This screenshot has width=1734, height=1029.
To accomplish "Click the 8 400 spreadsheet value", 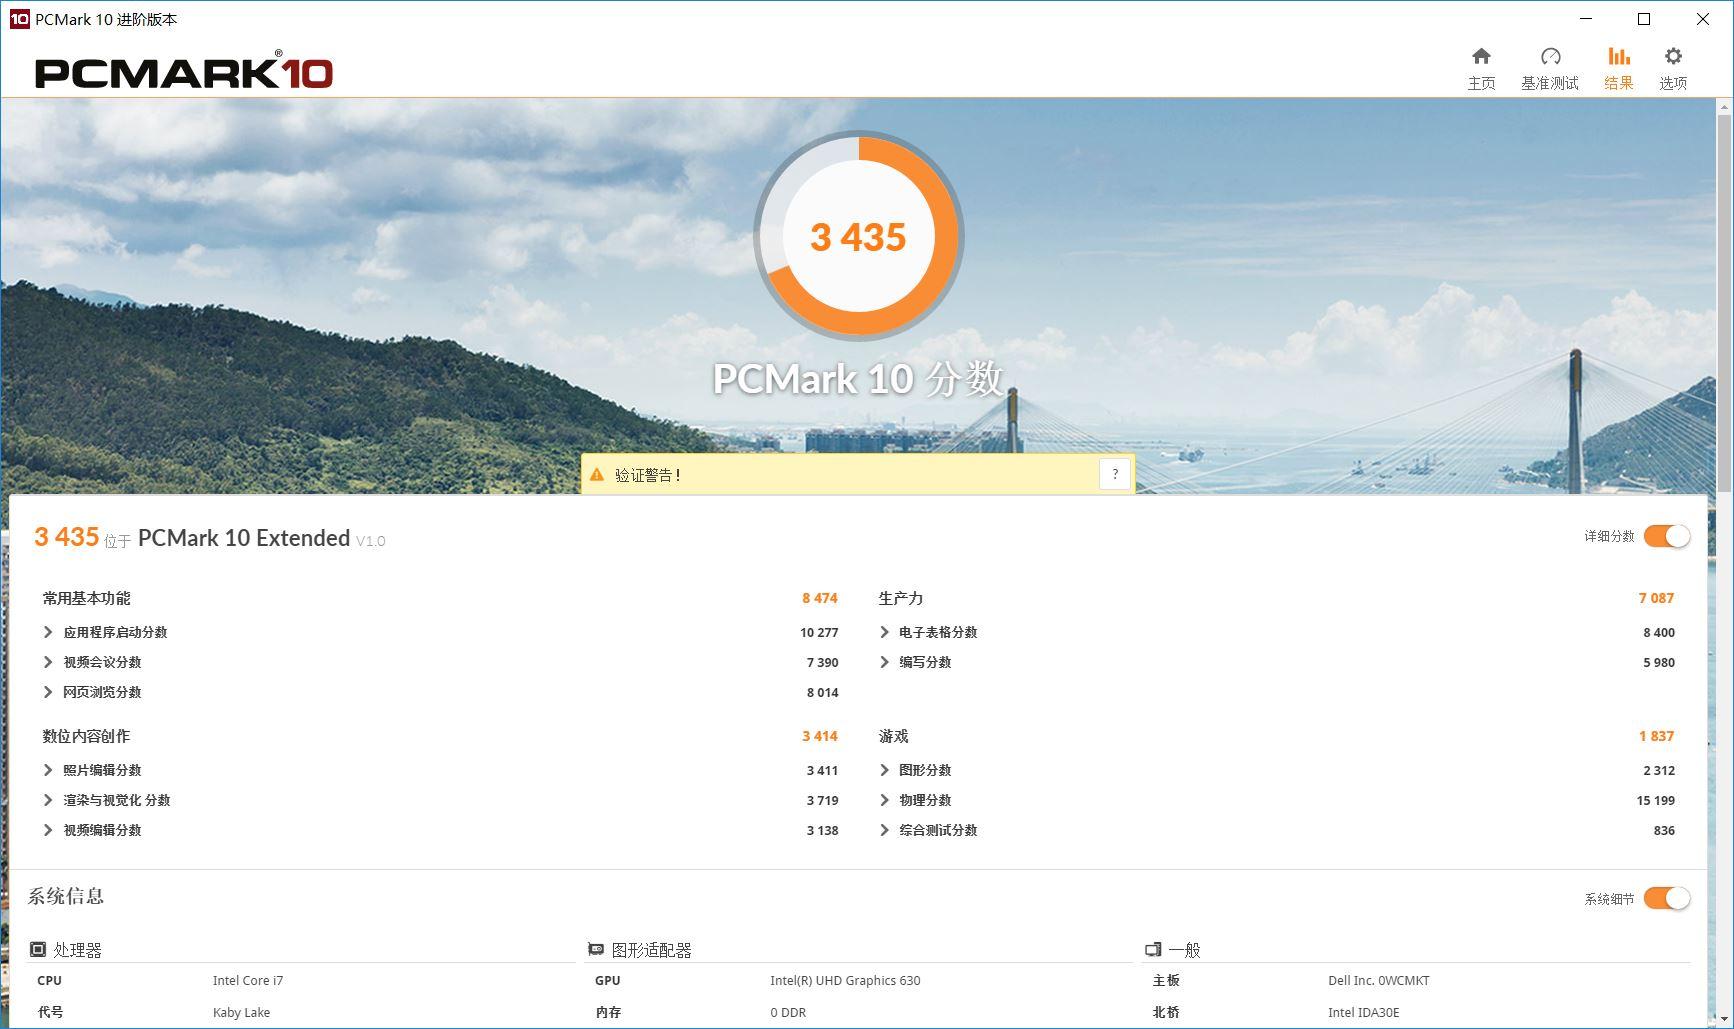I will point(1659,632).
